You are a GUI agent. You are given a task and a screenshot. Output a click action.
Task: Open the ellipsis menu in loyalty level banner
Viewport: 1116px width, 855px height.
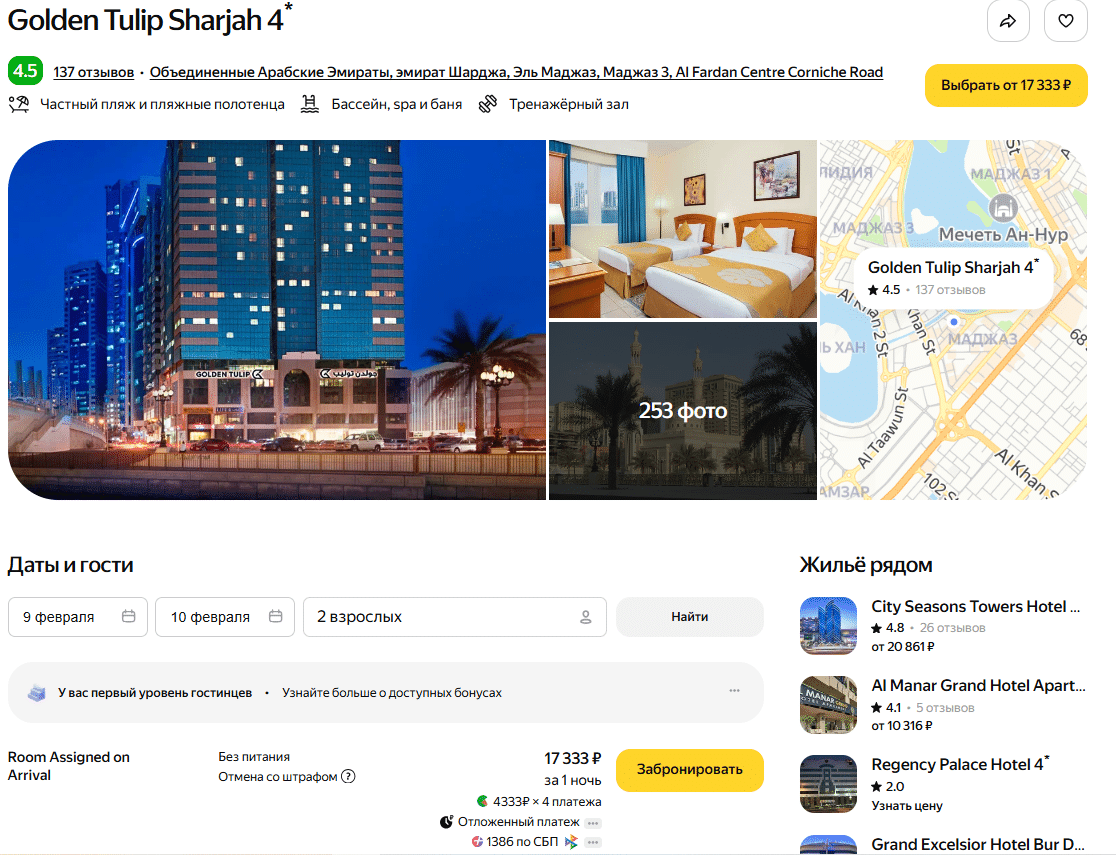pos(735,691)
